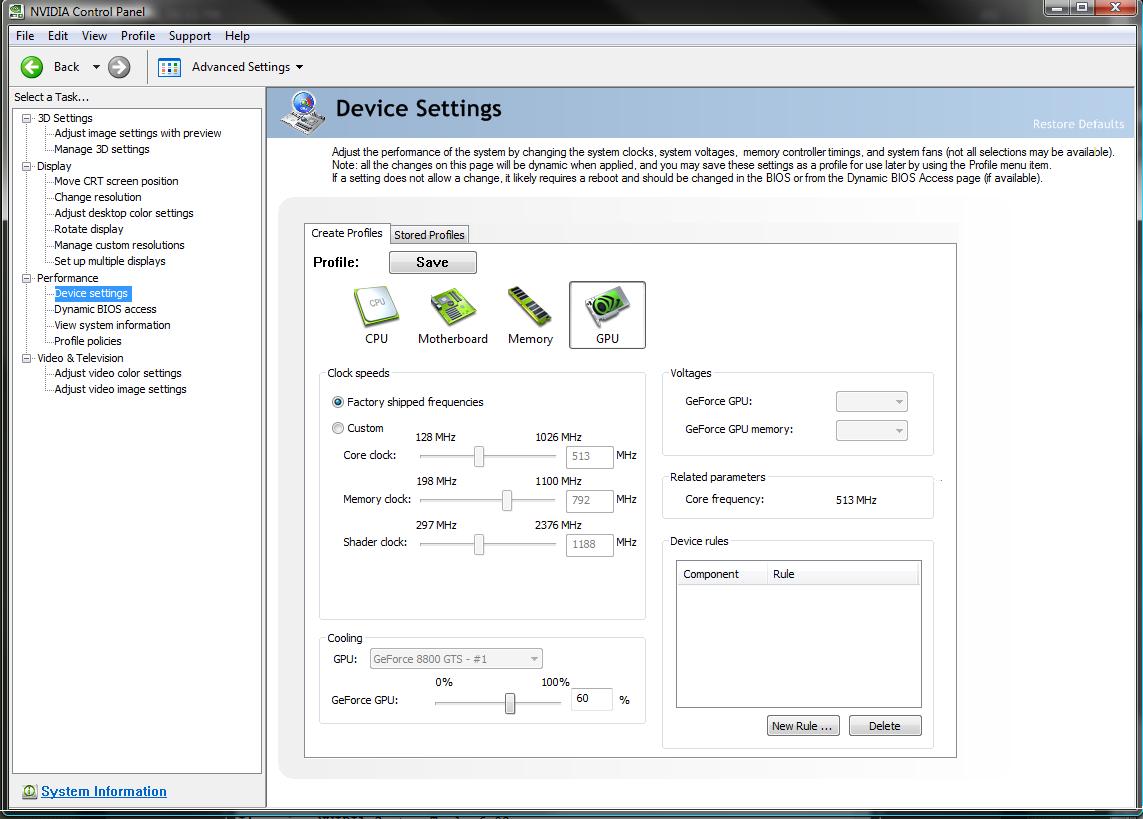Screen dimensions: 1143x819
Task: Open Manage 3D settings
Action: (x=102, y=149)
